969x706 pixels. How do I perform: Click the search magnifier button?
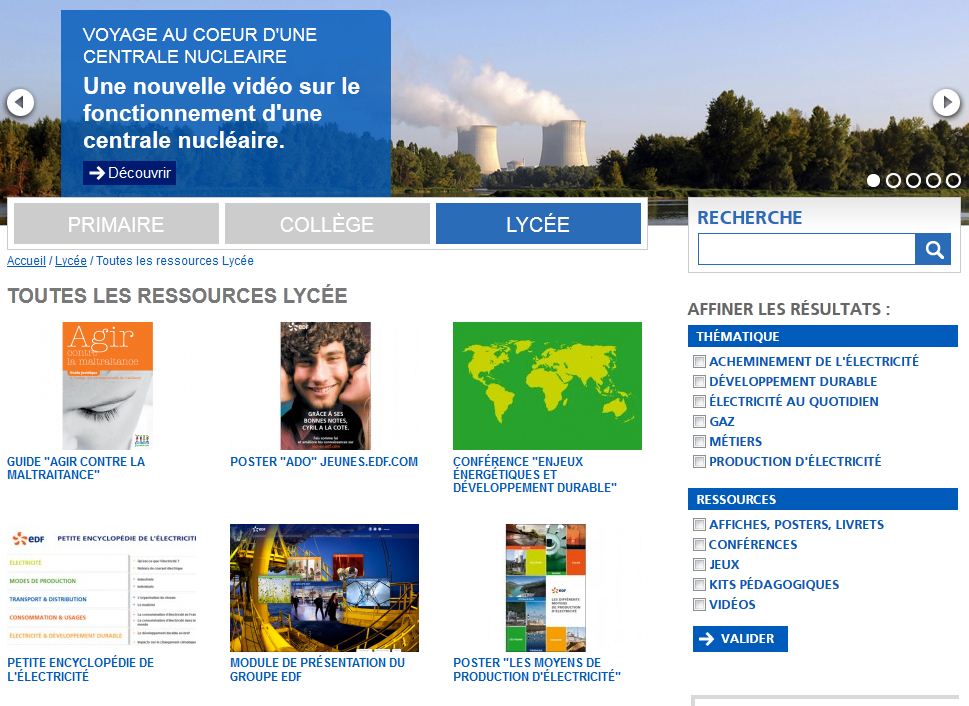[933, 249]
